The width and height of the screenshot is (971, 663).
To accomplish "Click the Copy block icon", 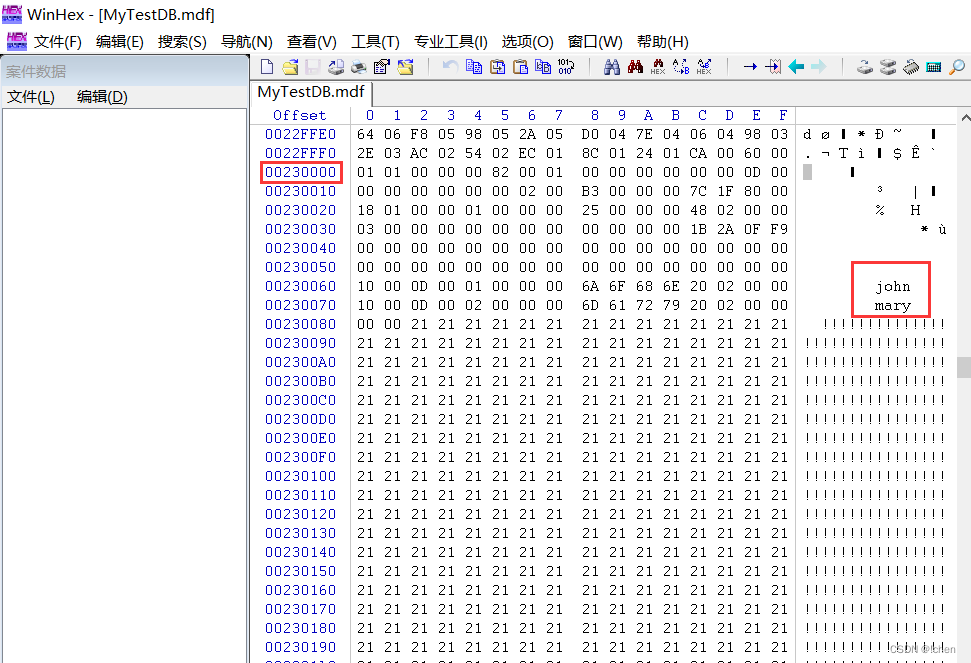I will click(x=474, y=66).
